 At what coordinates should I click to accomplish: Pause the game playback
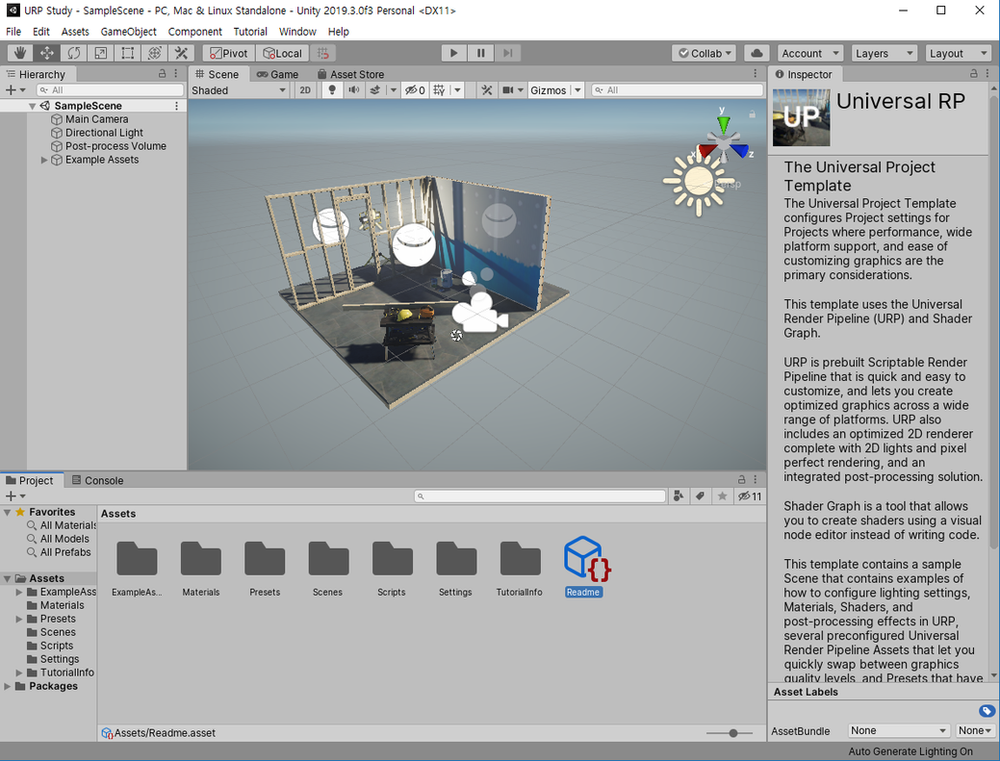coord(481,53)
